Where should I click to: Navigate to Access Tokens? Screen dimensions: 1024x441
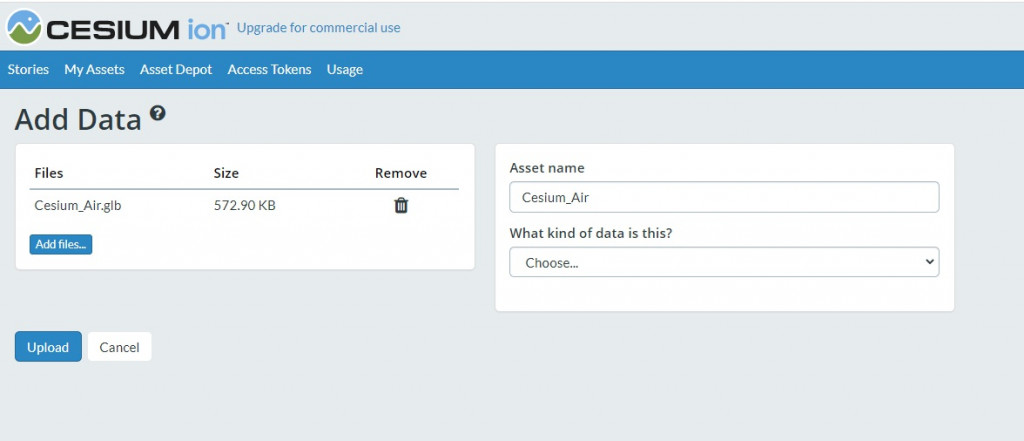click(269, 70)
